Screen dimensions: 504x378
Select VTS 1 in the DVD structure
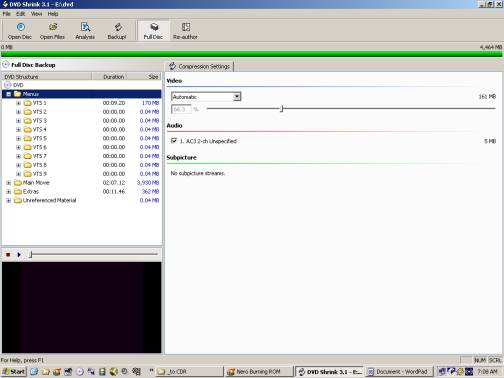(x=39, y=103)
